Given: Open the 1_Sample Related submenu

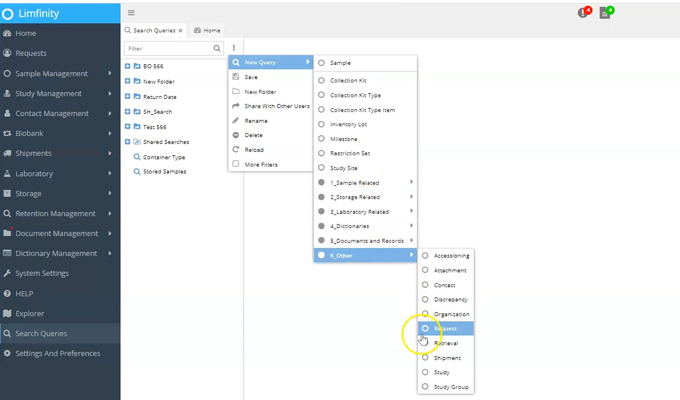Looking at the screenshot, I should (x=365, y=183).
